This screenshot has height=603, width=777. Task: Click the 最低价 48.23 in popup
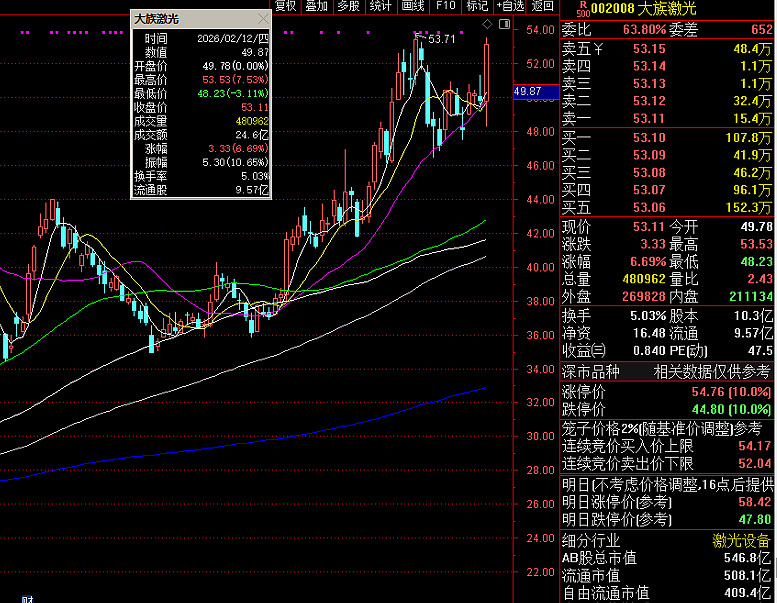pyautogui.click(x=233, y=94)
